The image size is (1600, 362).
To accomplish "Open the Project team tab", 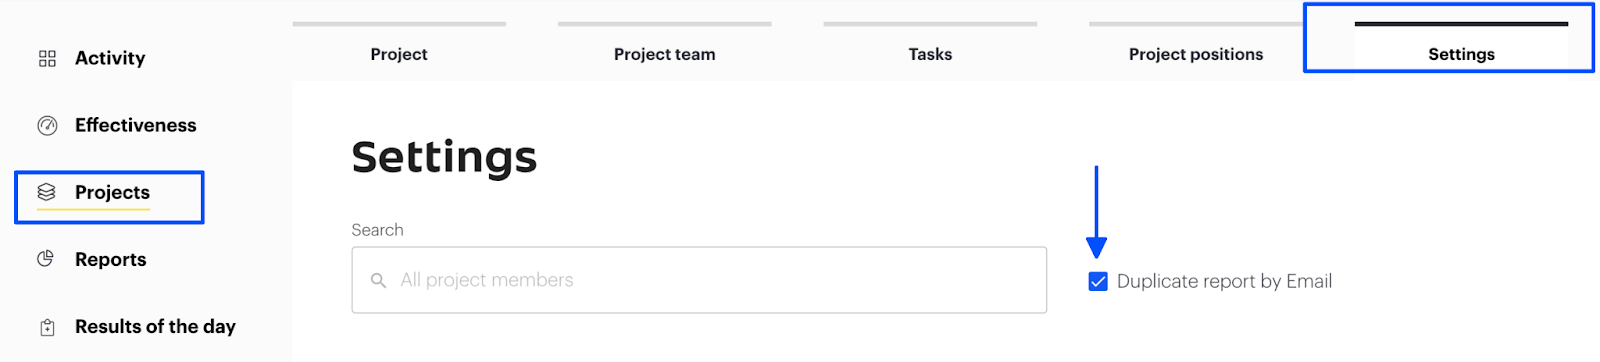I will click(665, 54).
